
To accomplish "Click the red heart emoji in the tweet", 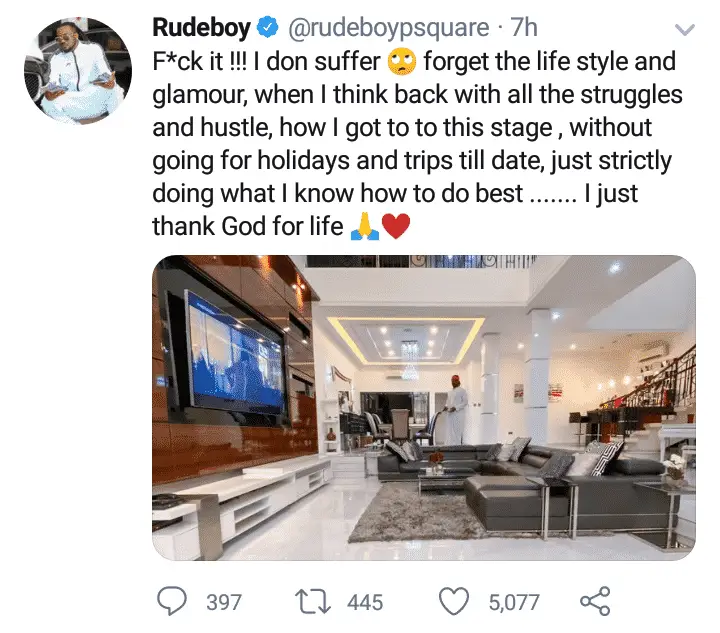I will tap(396, 227).
